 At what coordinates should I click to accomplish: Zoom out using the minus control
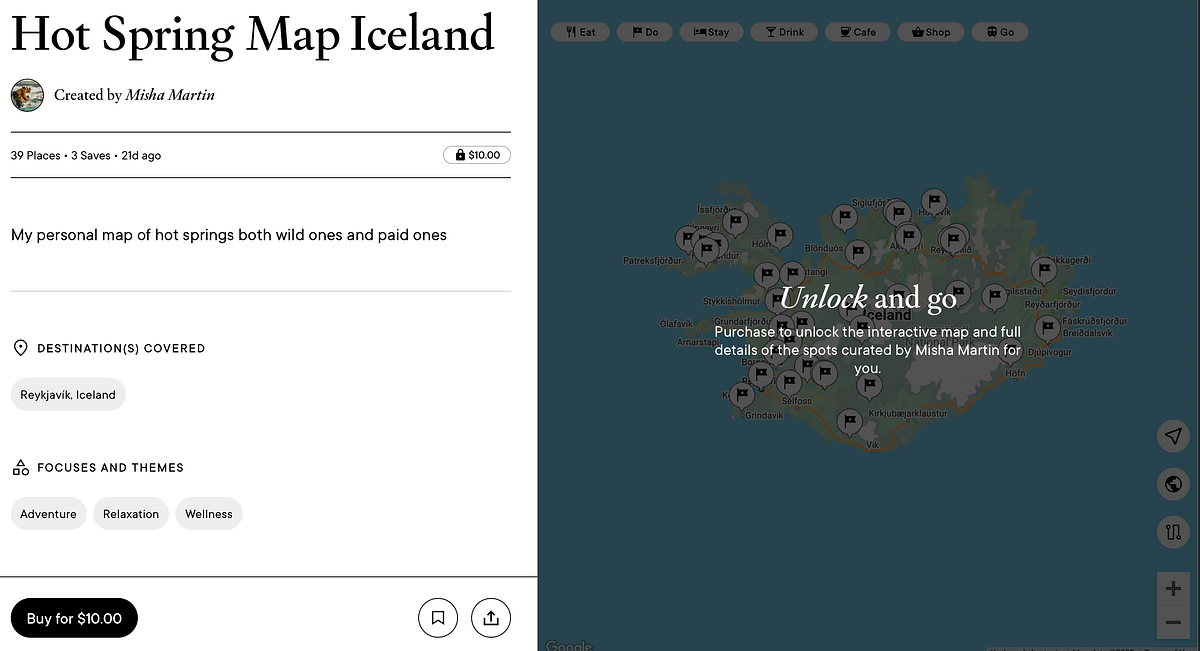tap(1173, 621)
